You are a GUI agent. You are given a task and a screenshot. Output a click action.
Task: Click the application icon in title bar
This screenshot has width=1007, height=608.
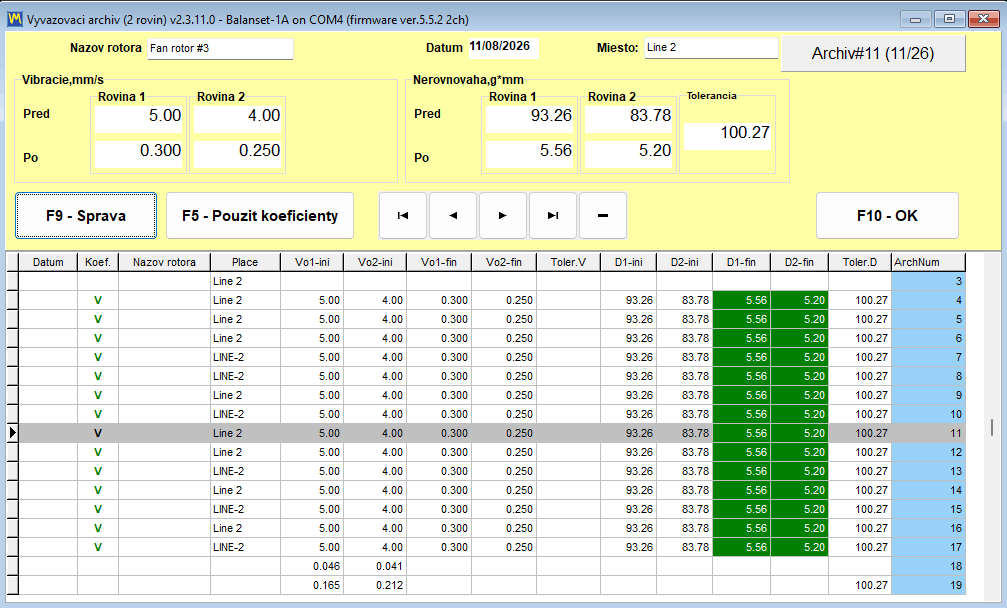(x=14, y=19)
